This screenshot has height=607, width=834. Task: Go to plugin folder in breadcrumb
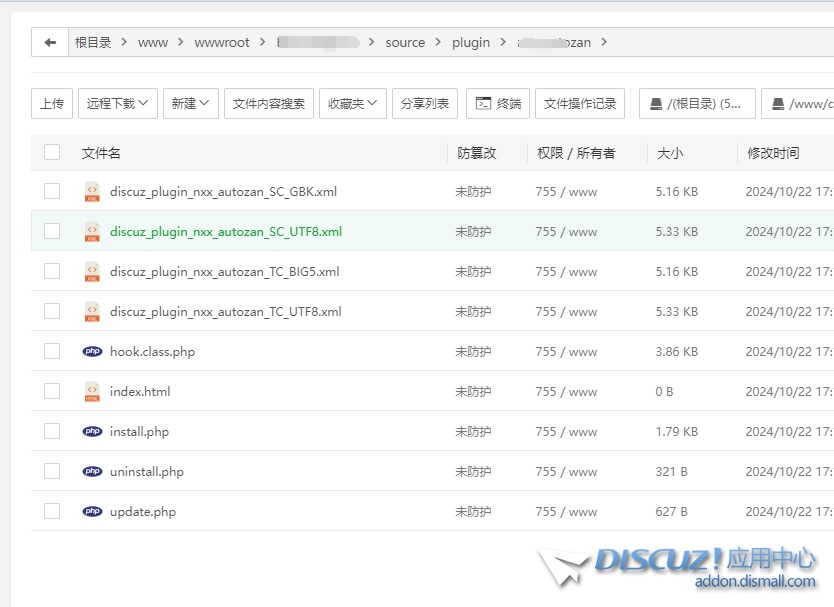471,42
